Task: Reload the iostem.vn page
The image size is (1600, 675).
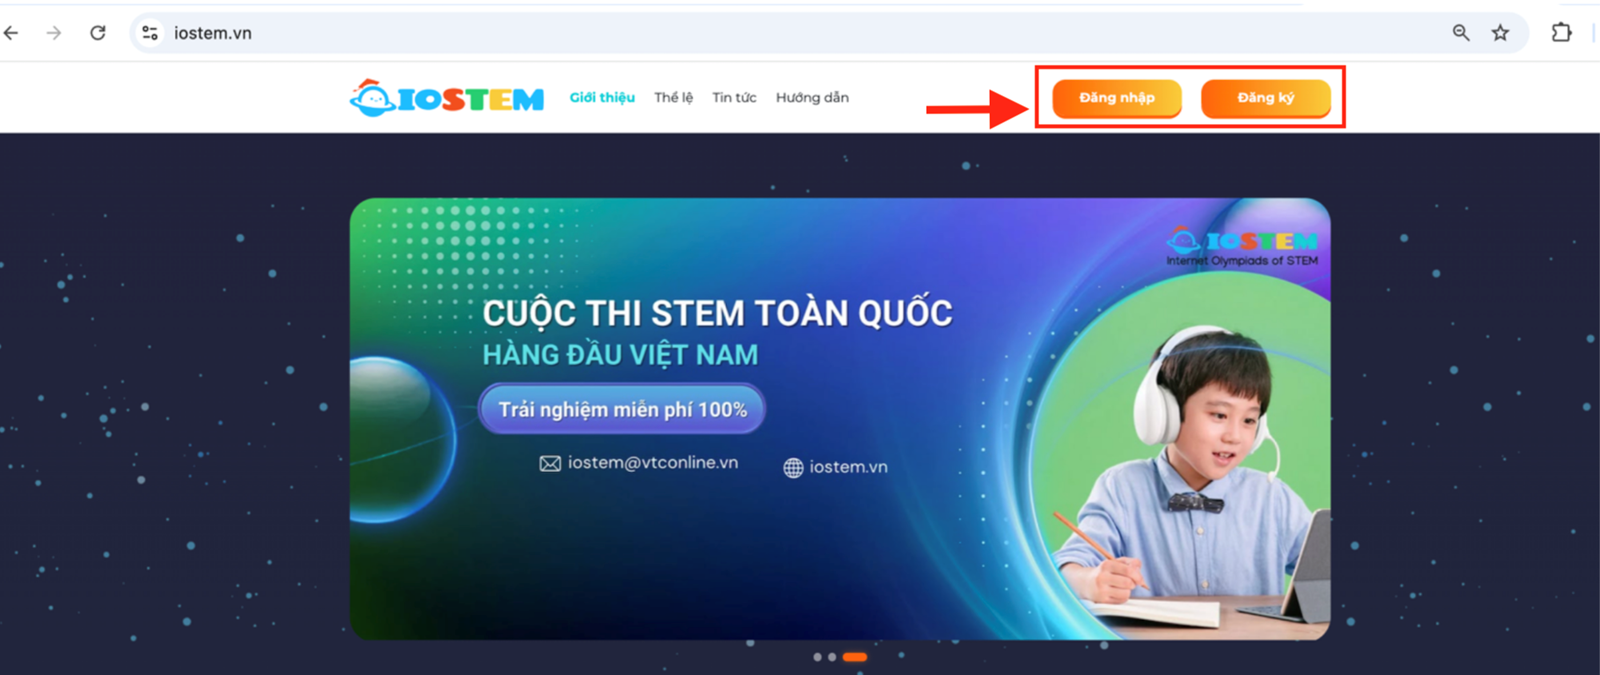Action: pos(98,33)
